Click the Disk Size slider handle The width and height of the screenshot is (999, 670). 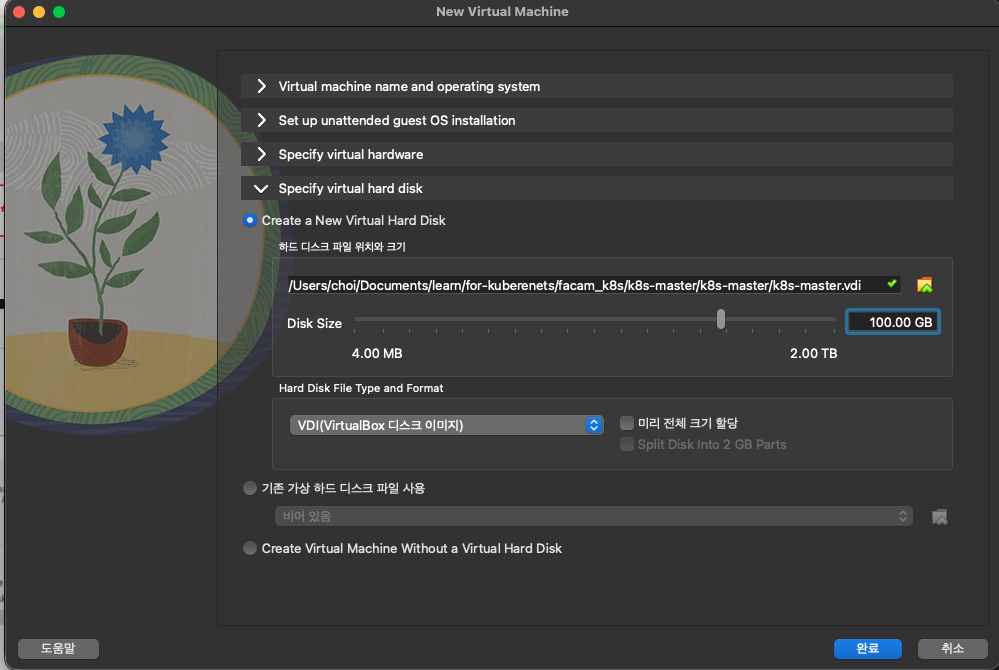721,319
